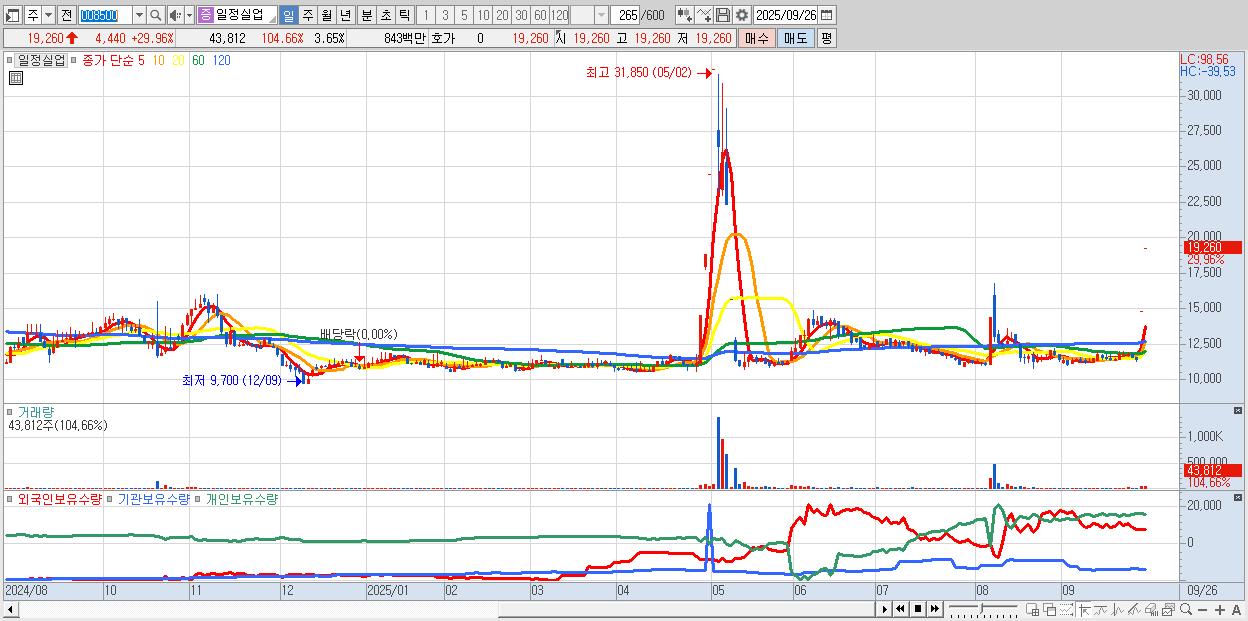Select the 10 interval button
1248x621 pixels.
point(483,15)
